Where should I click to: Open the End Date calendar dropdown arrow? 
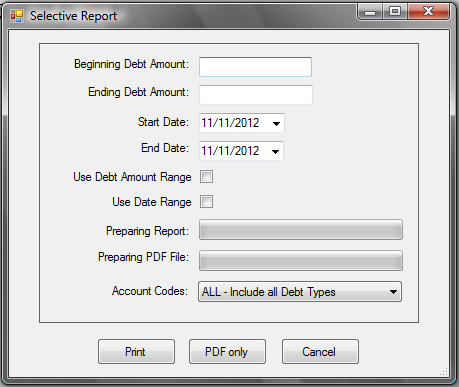(x=275, y=152)
